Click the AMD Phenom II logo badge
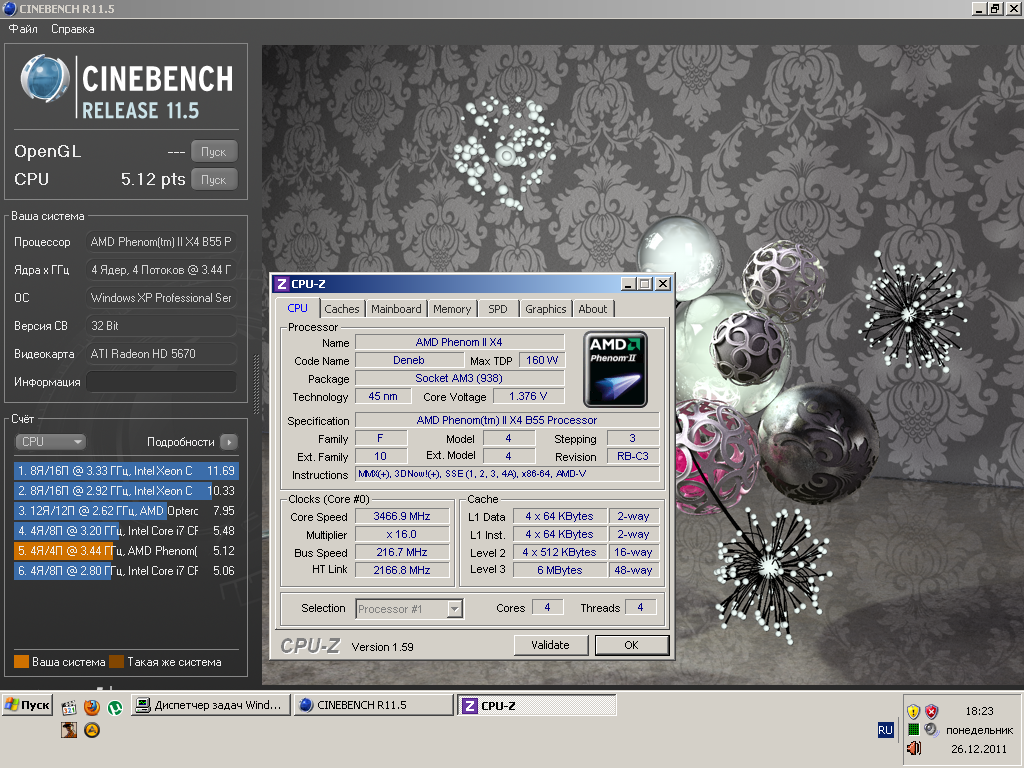Viewport: 1024px width, 768px height. coord(615,369)
